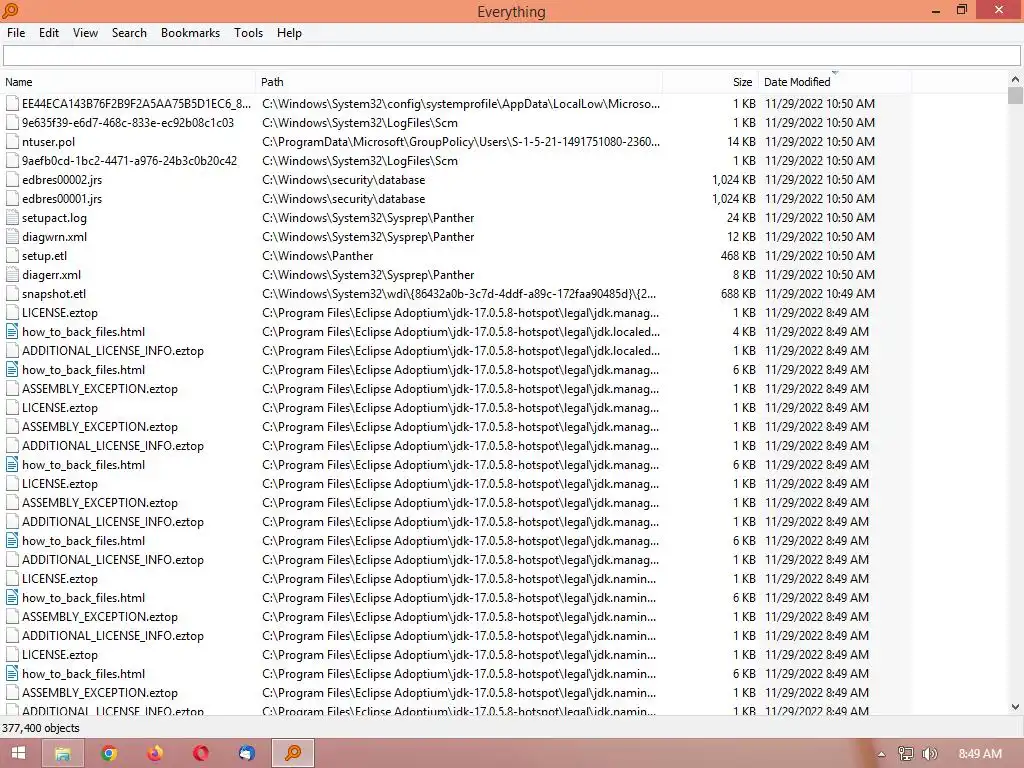Click file icon for snapshot.etl

point(12,293)
